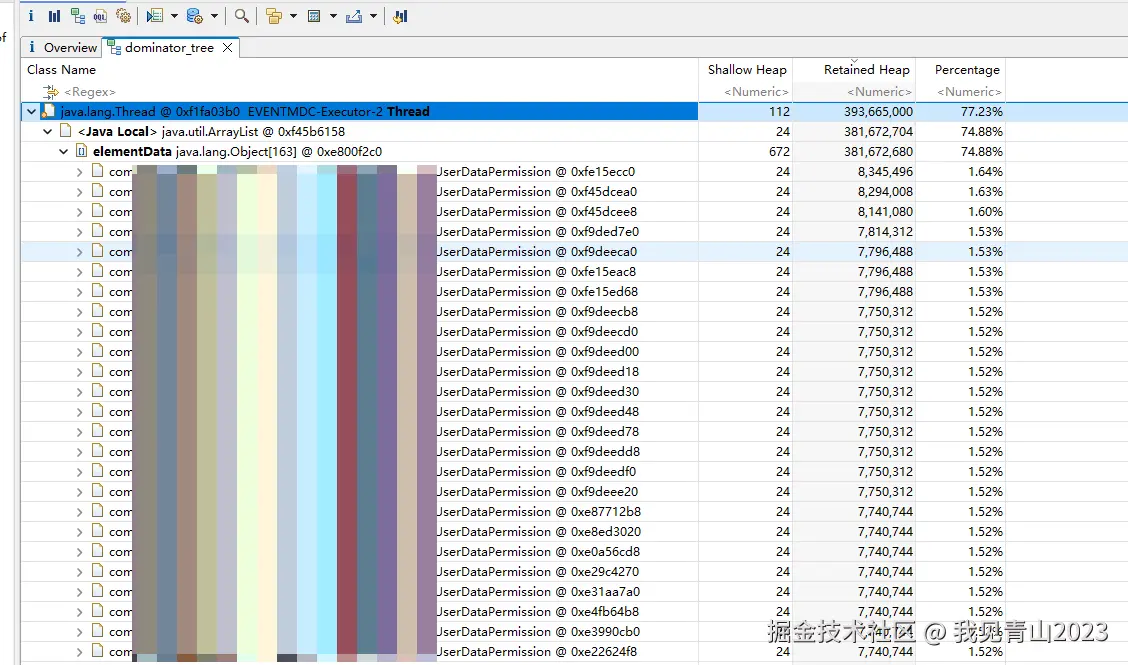Click object icon for 0xf9deecb8 row

(98, 311)
